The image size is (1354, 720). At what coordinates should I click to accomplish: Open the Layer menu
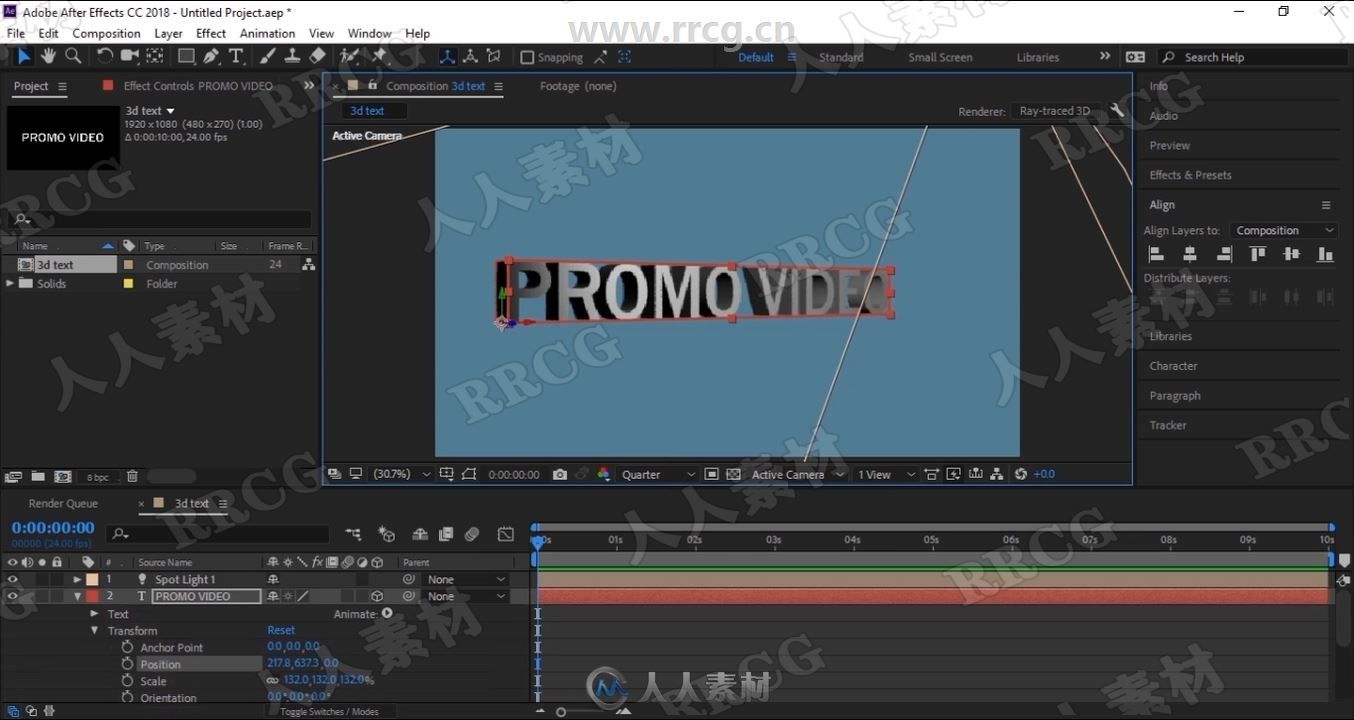click(x=168, y=33)
